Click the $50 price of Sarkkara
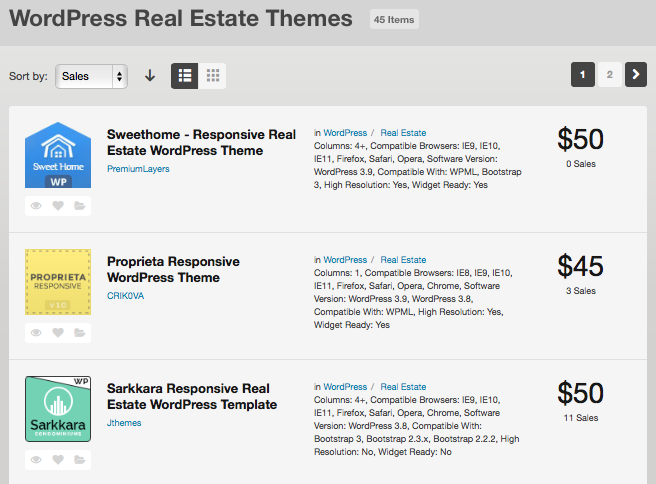This screenshot has width=656, height=484. click(x=580, y=393)
